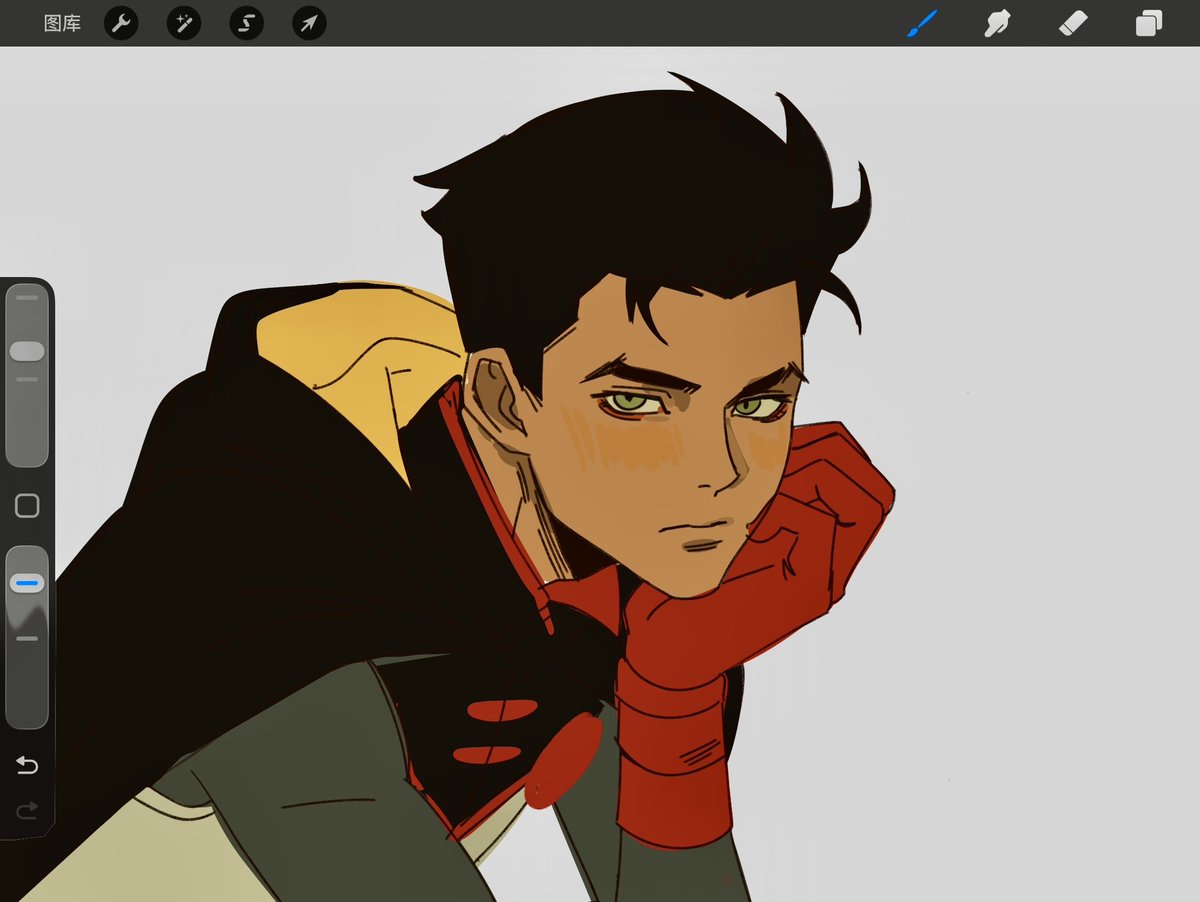Screen dimensions: 1200x902
Task: Open the Gallery (图库) button
Action: (62, 23)
